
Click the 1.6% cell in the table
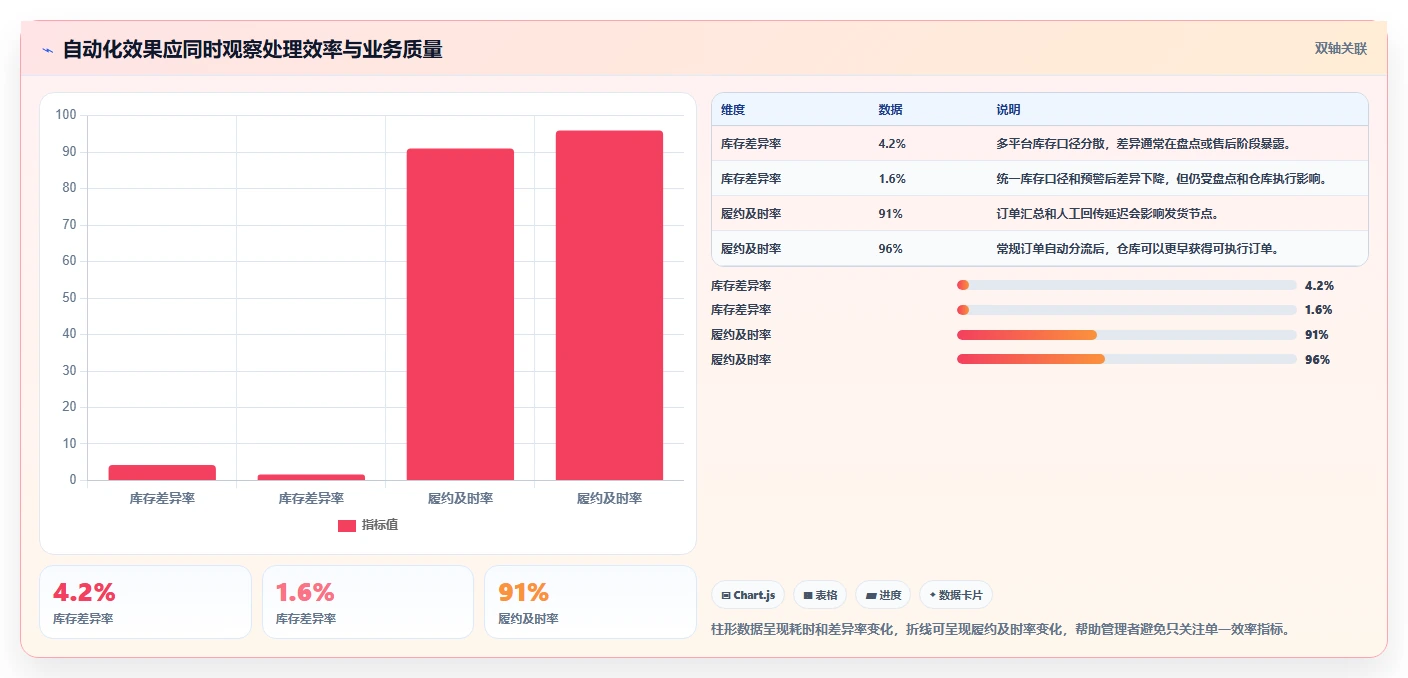tap(892, 179)
